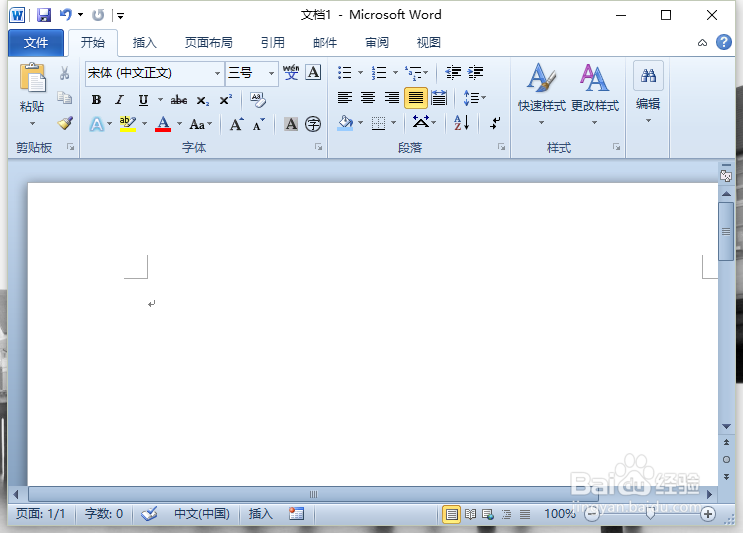Toggle Bold formatting
743x533 pixels.
[x=96, y=99]
